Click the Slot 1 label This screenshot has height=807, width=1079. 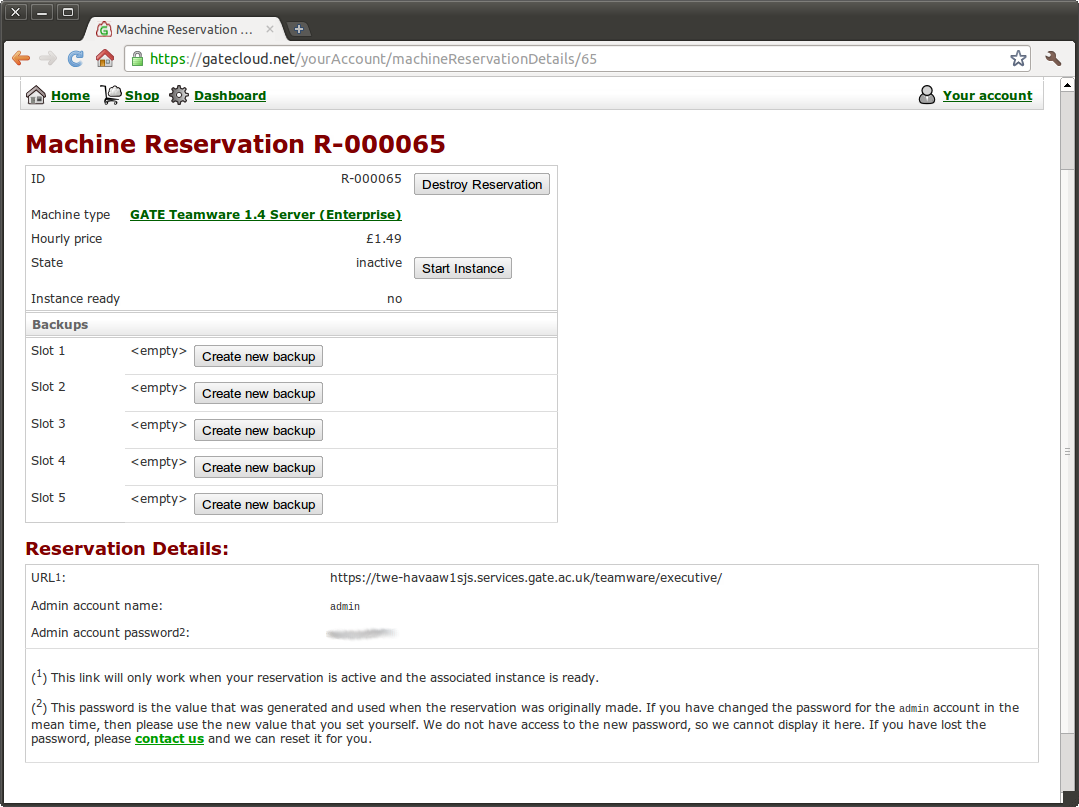[x=48, y=351]
